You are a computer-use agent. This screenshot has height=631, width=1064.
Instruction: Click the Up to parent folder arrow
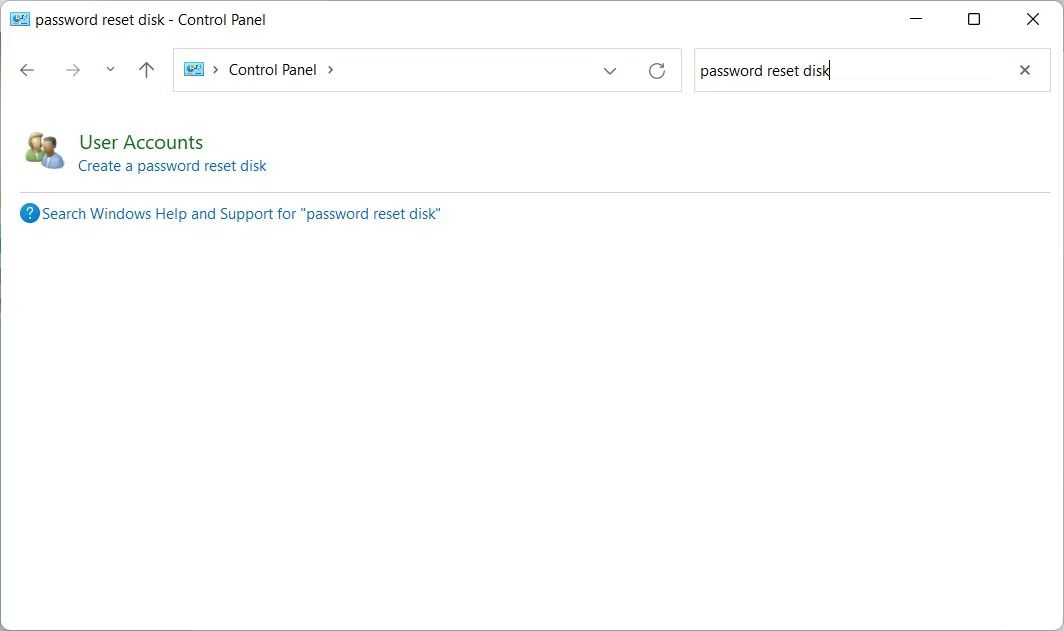tap(146, 70)
